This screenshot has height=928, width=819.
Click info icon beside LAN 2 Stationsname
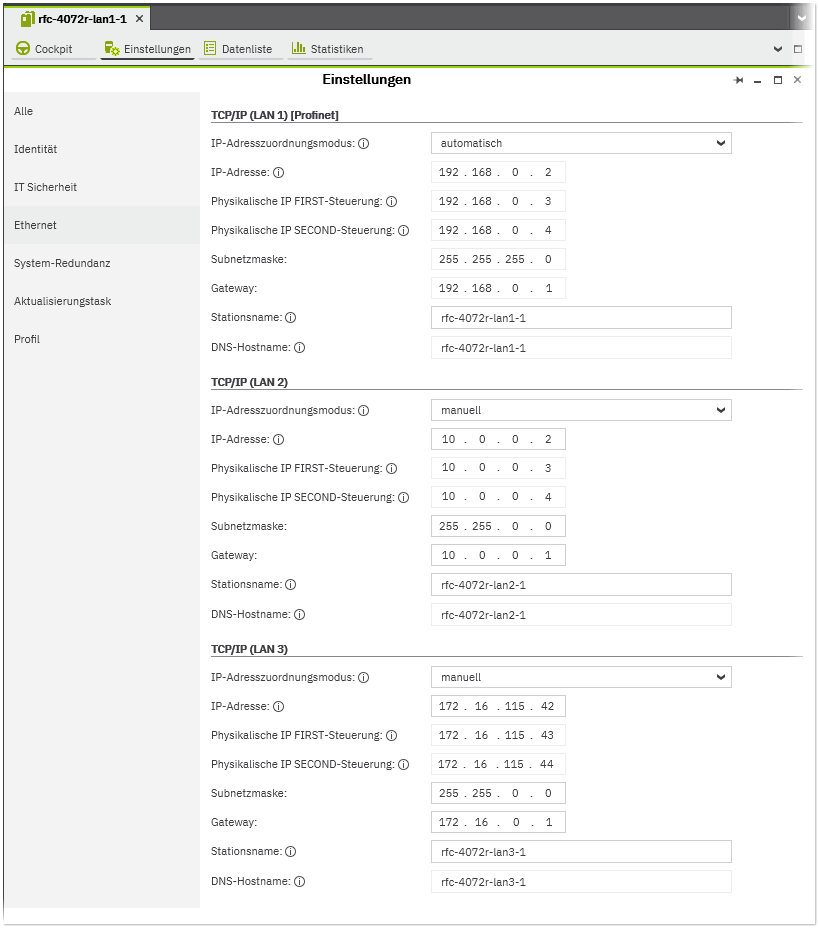tap(291, 585)
